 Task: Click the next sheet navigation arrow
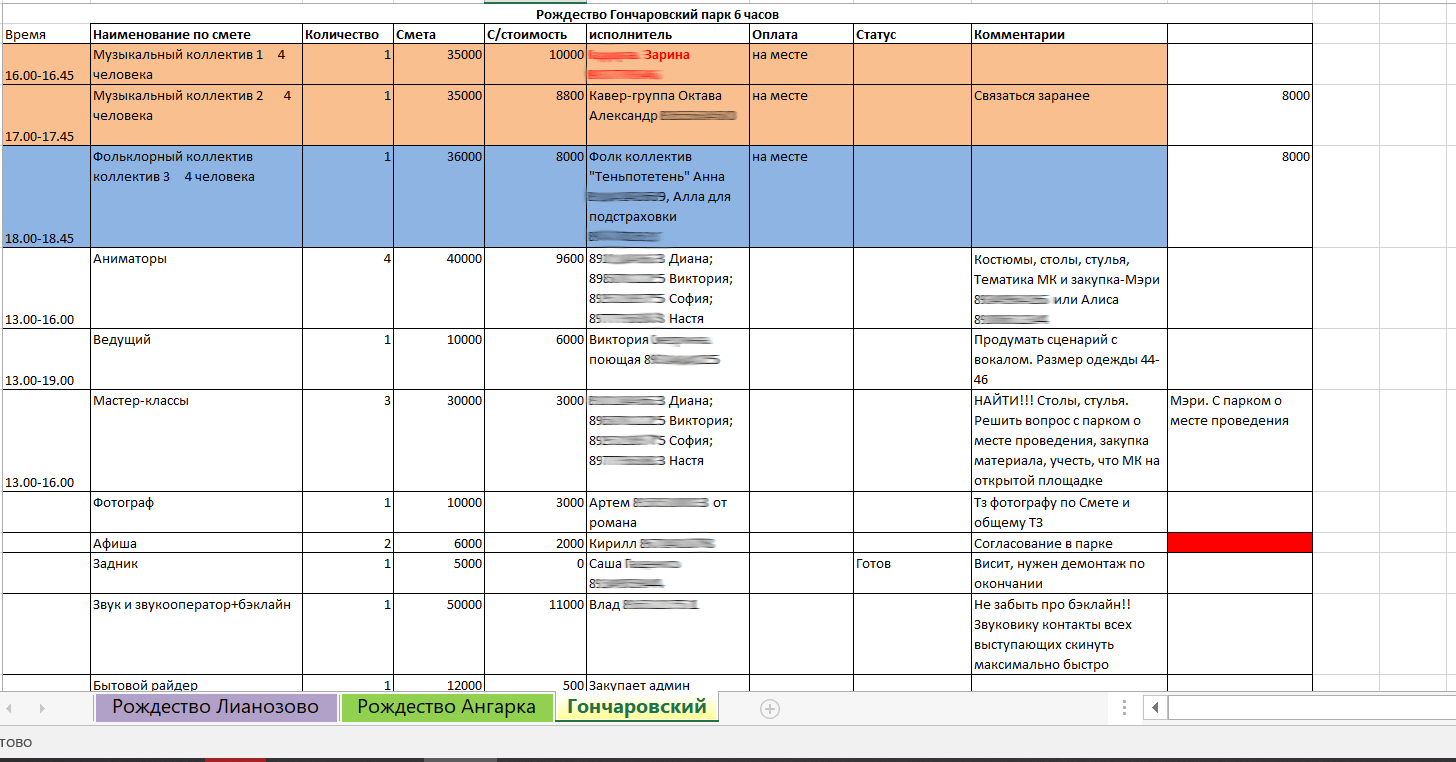click(42, 708)
